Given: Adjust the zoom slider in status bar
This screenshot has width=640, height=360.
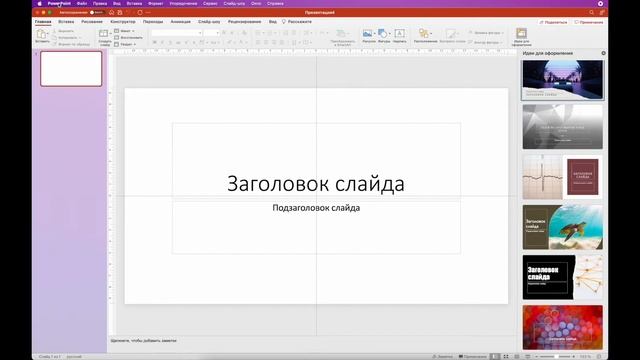Looking at the screenshot, I should tap(555, 357).
